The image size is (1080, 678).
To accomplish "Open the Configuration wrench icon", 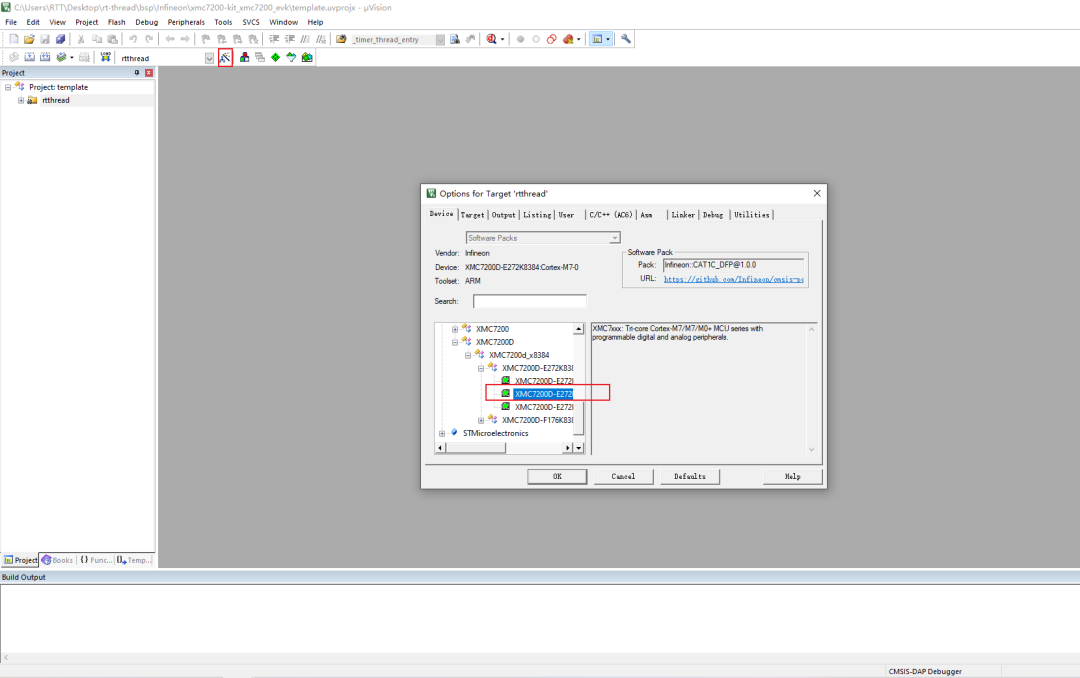I will point(626,39).
